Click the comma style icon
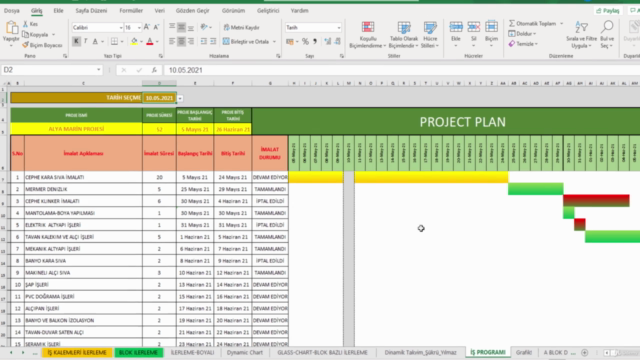 [315, 41]
